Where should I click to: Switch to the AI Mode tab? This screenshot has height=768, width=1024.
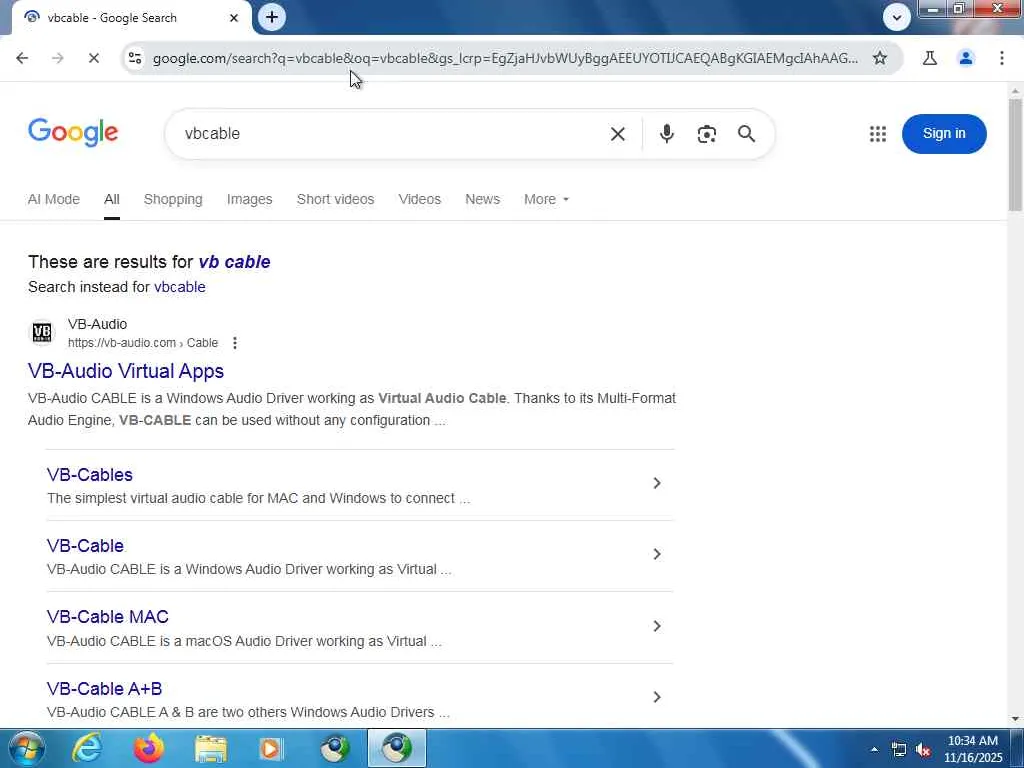(54, 199)
